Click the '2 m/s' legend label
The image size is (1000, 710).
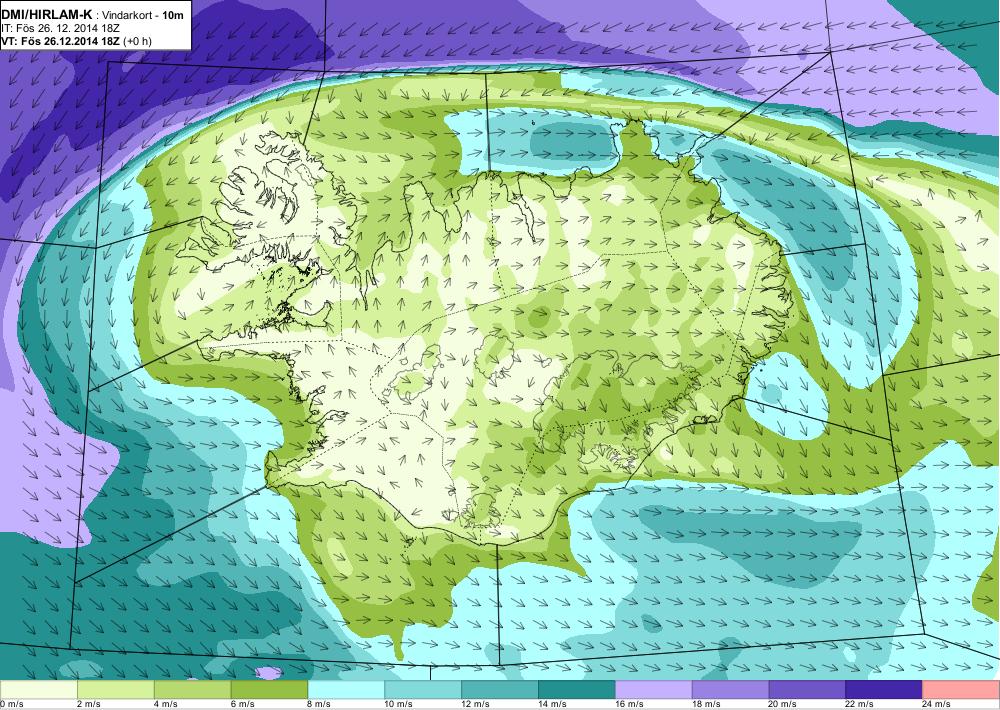[x=89, y=704]
